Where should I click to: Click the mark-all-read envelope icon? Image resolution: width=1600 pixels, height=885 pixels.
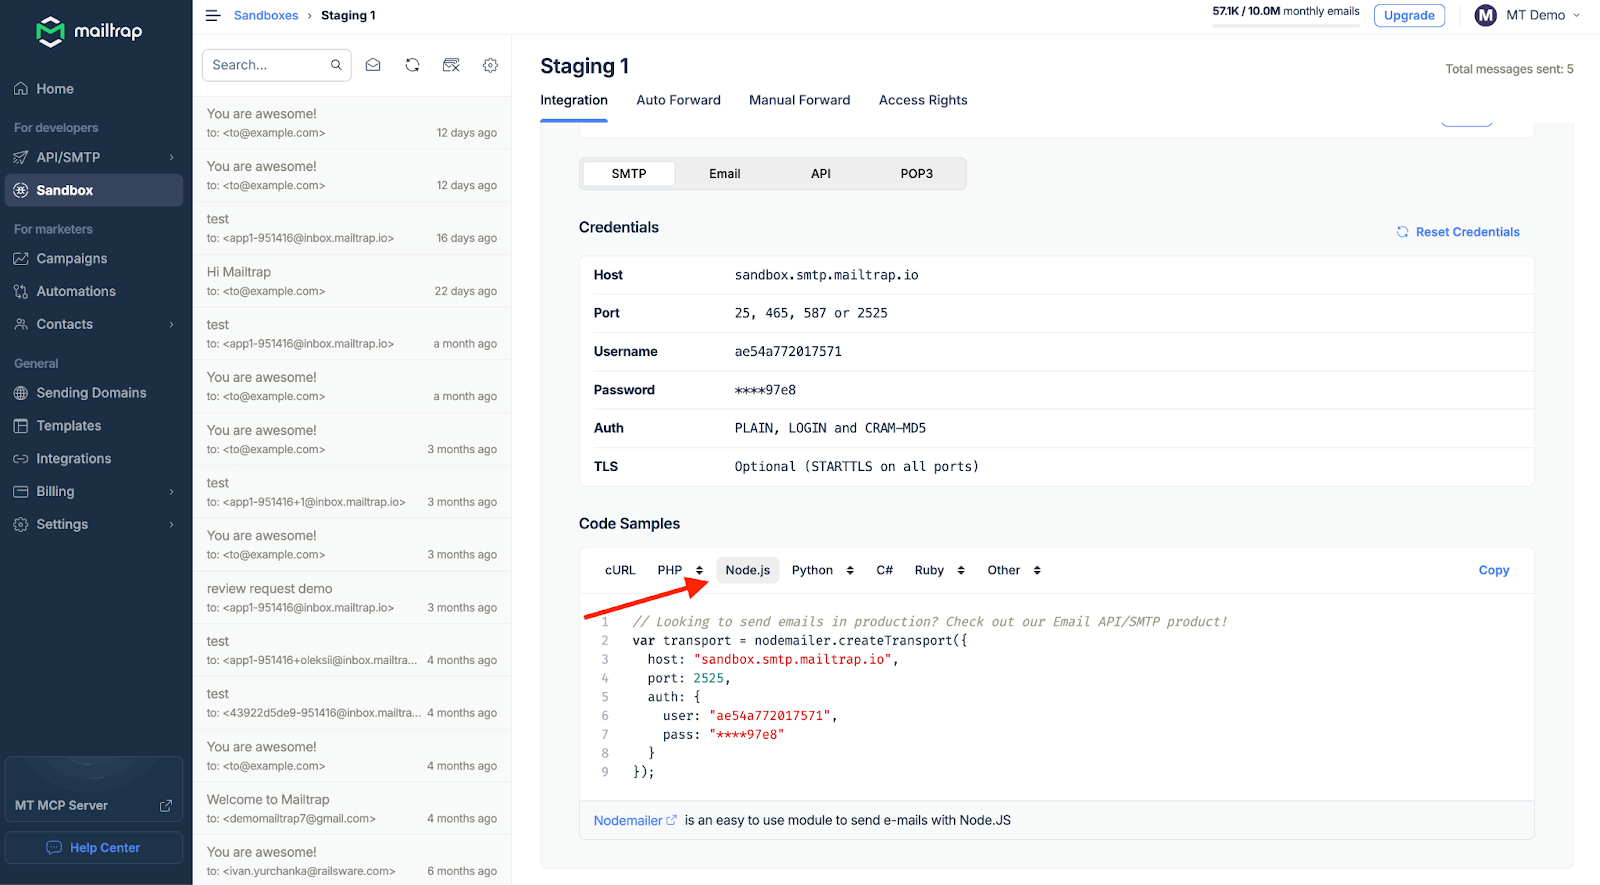click(x=373, y=65)
